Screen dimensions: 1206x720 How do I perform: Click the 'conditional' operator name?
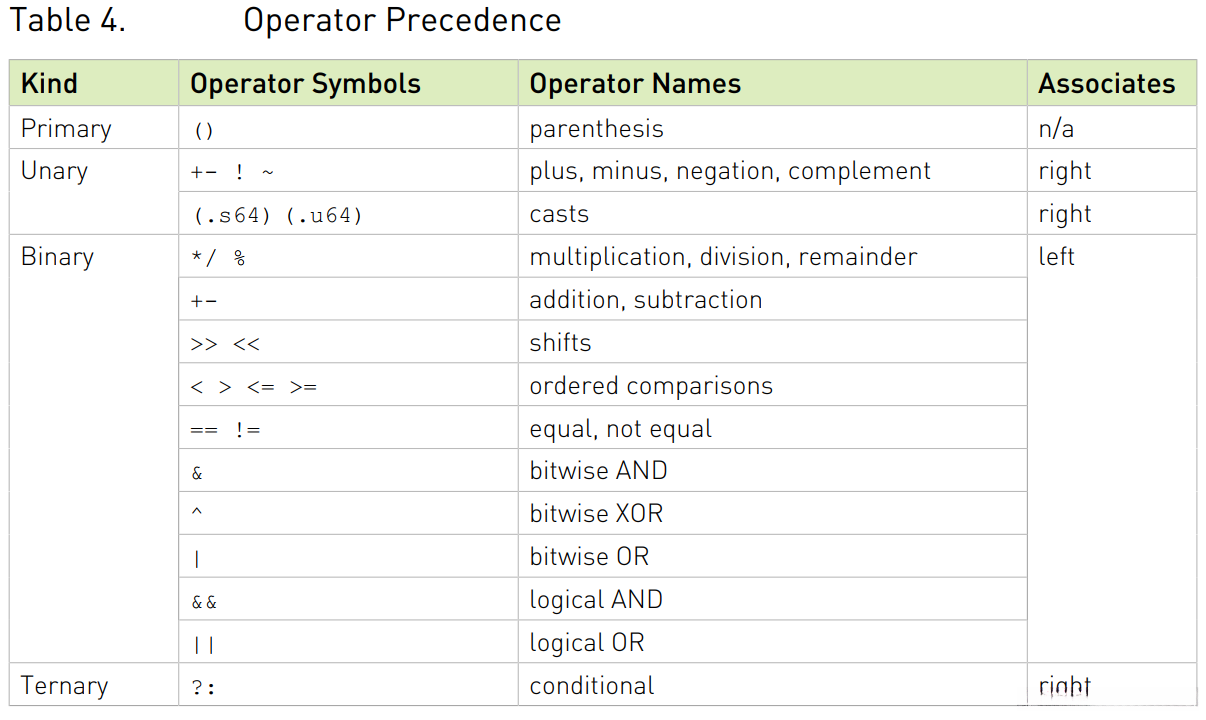[592, 686]
